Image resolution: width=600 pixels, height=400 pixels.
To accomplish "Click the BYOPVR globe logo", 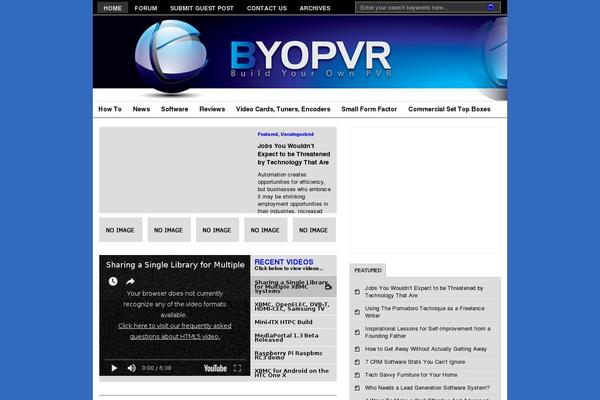I will pyautogui.click(x=171, y=57).
